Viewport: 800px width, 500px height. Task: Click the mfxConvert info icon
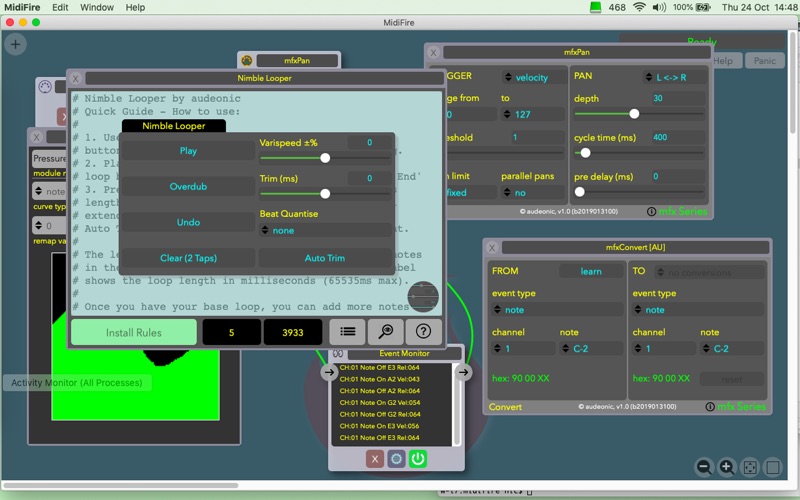coord(710,407)
